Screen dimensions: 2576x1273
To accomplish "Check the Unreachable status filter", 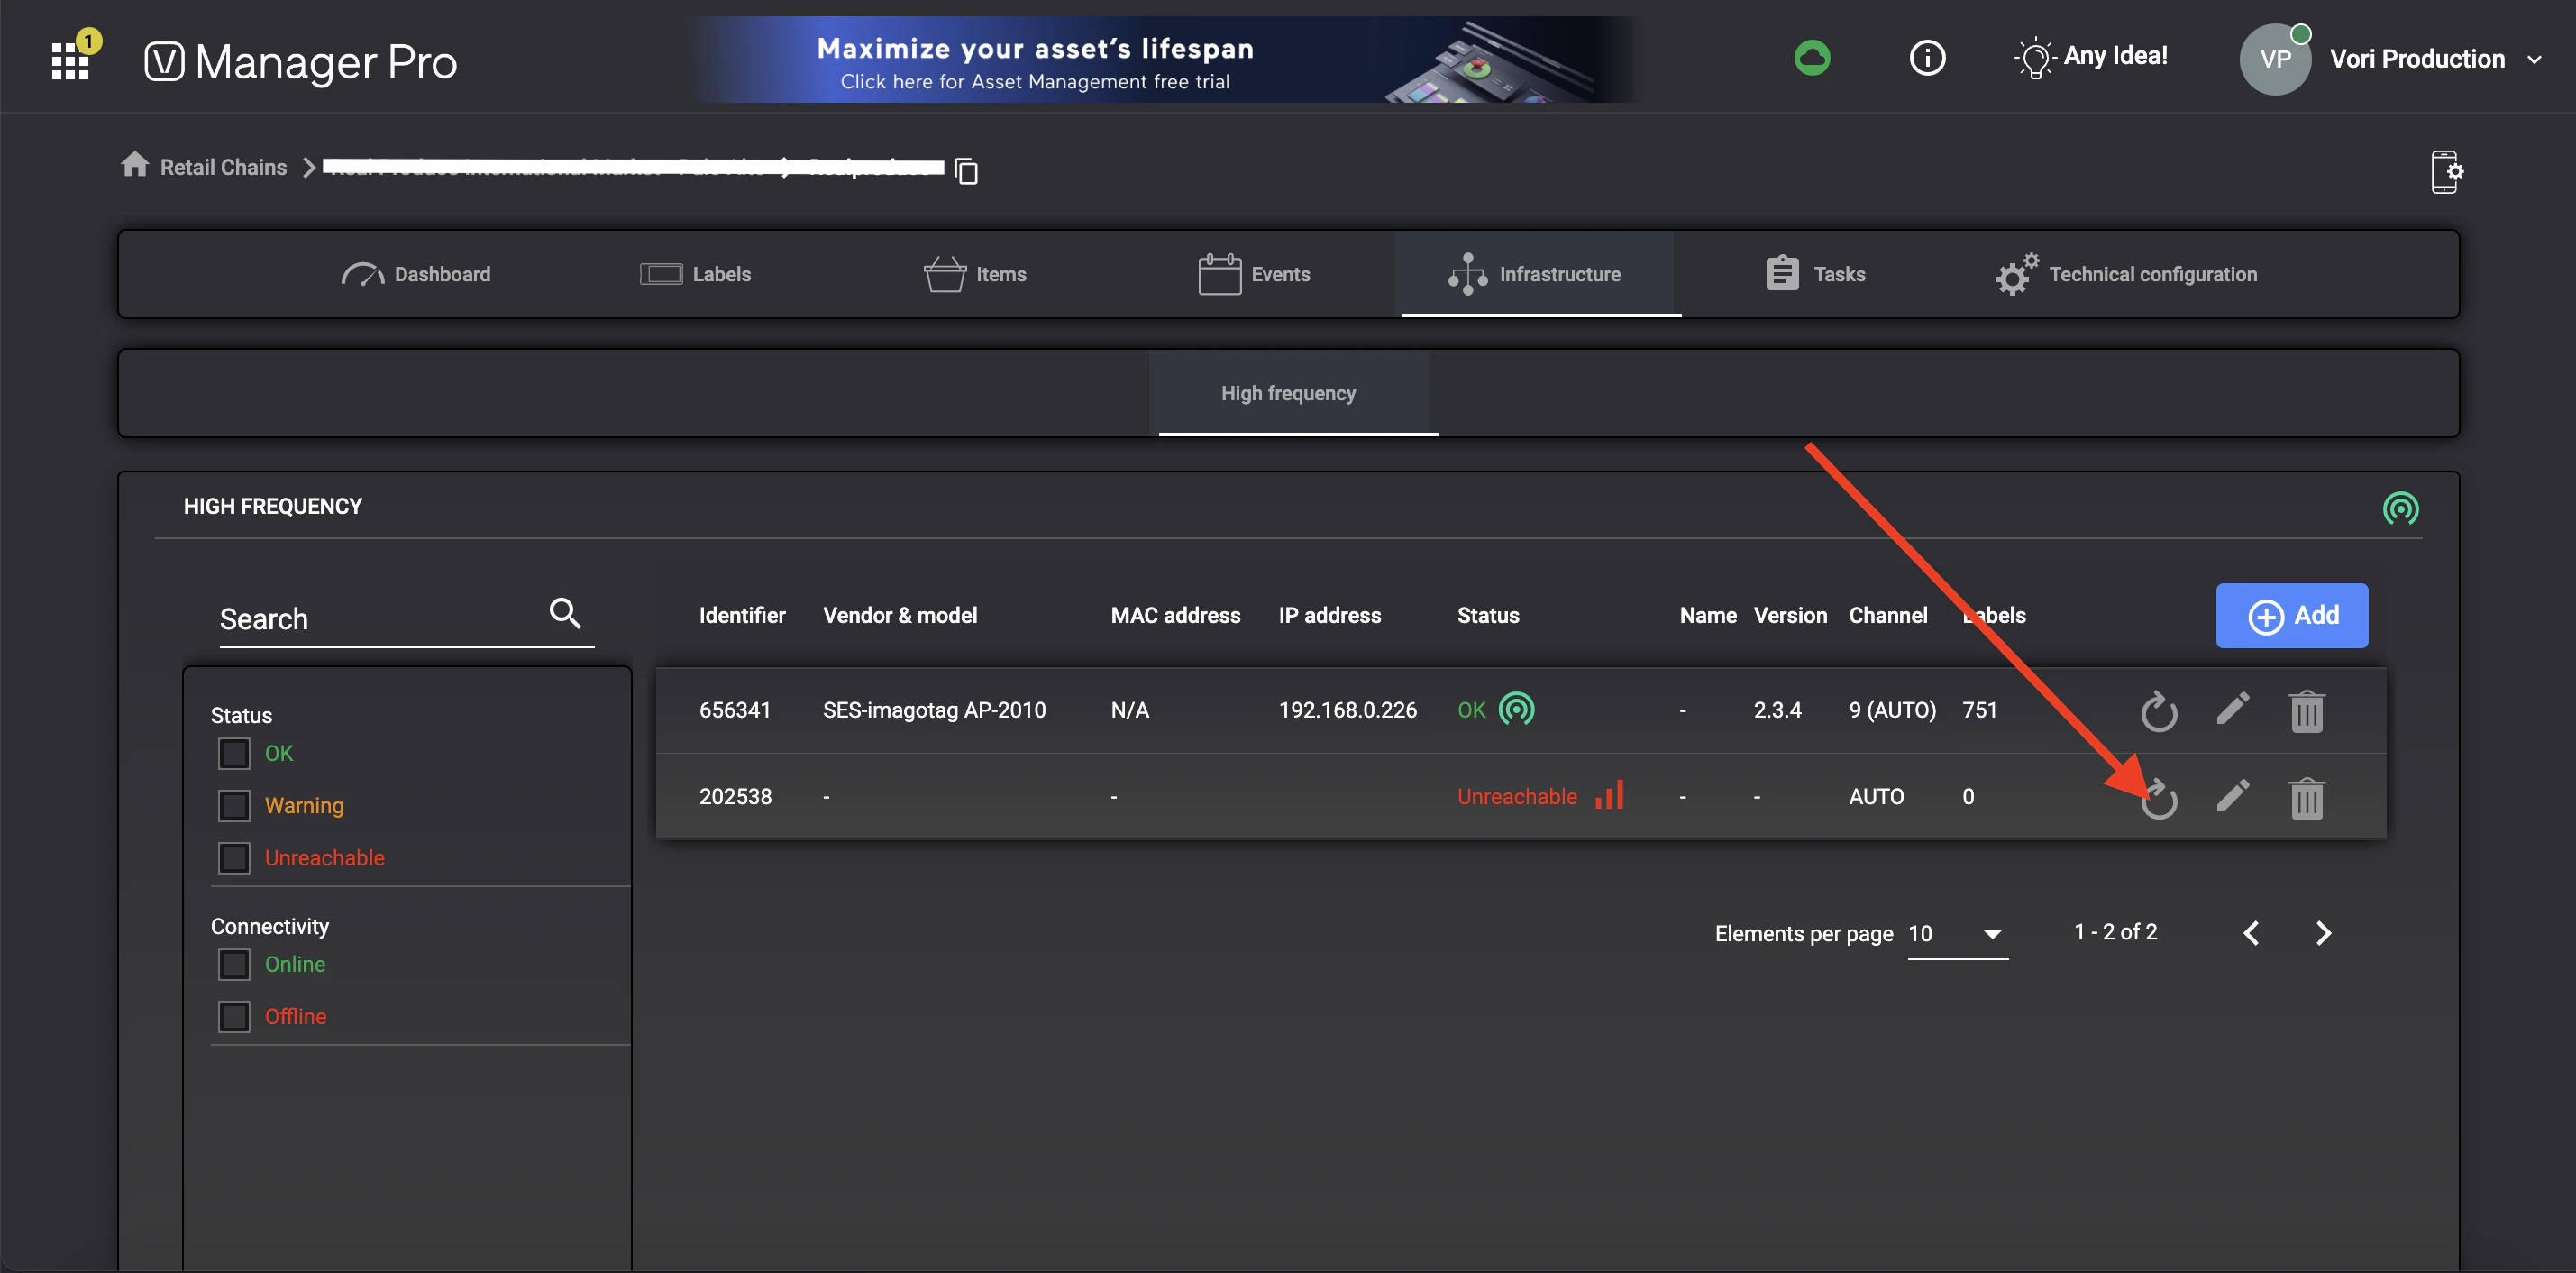I will pyautogui.click(x=234, y=857).
